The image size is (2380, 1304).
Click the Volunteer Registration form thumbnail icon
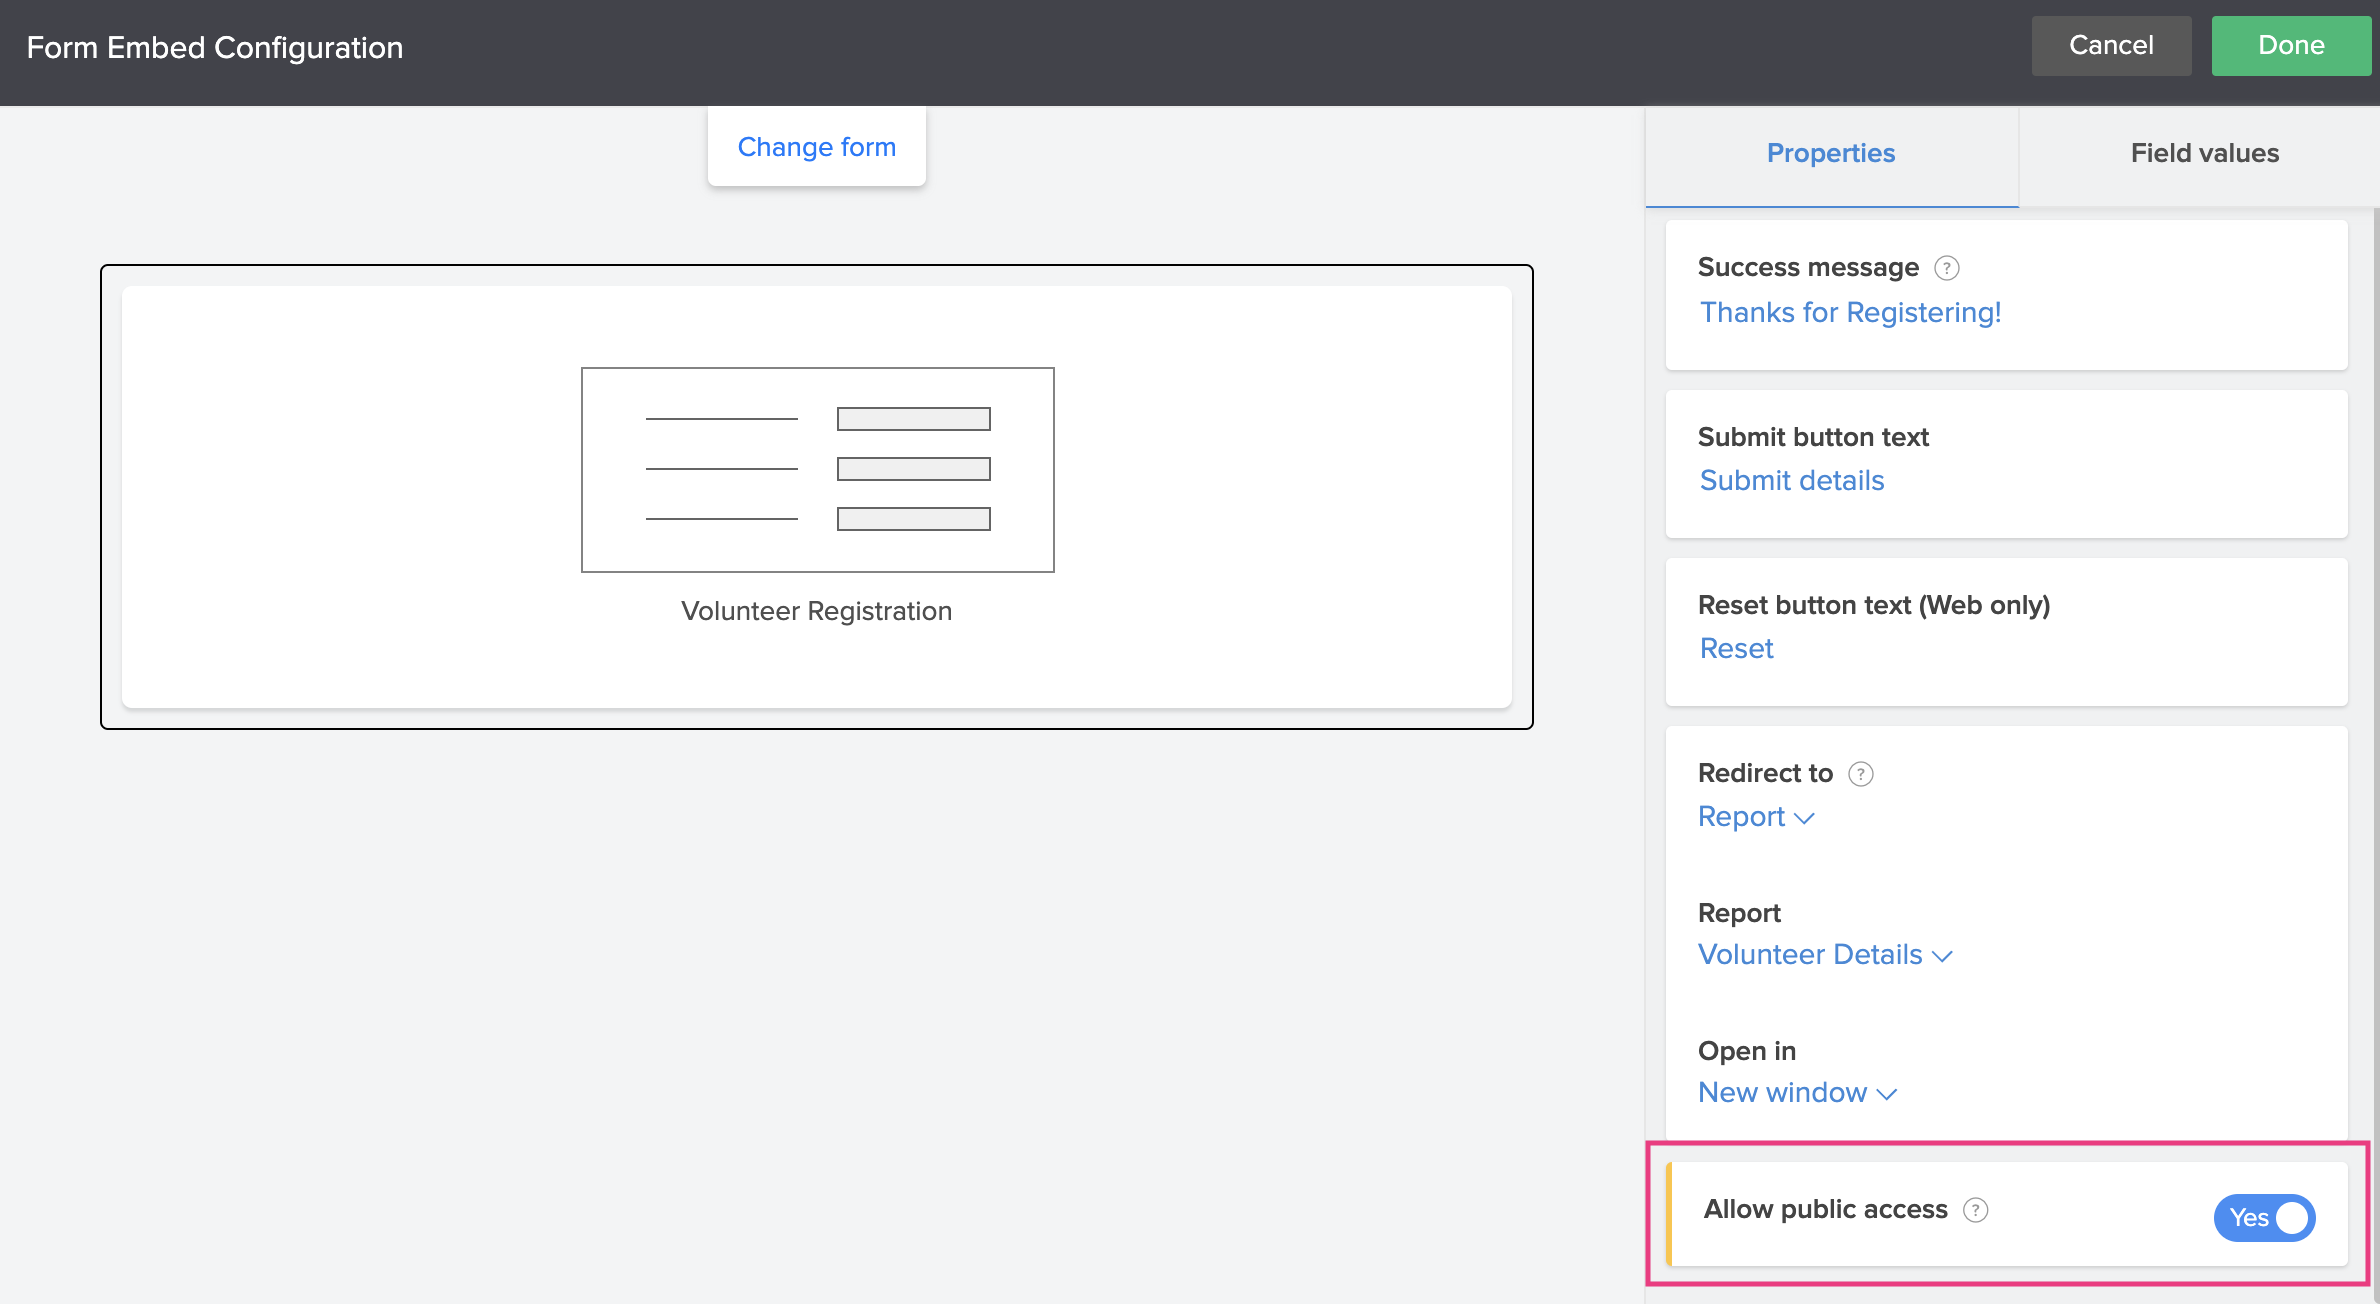click(x=817, y=470)
